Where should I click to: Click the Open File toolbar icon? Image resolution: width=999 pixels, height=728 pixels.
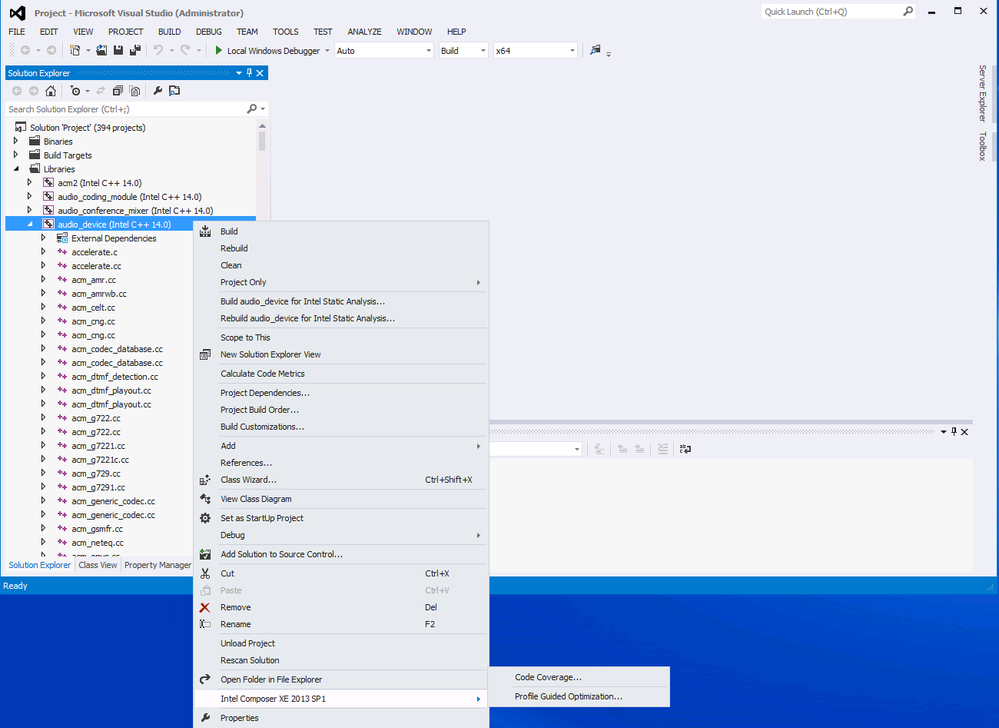click(x=101, y=50)
